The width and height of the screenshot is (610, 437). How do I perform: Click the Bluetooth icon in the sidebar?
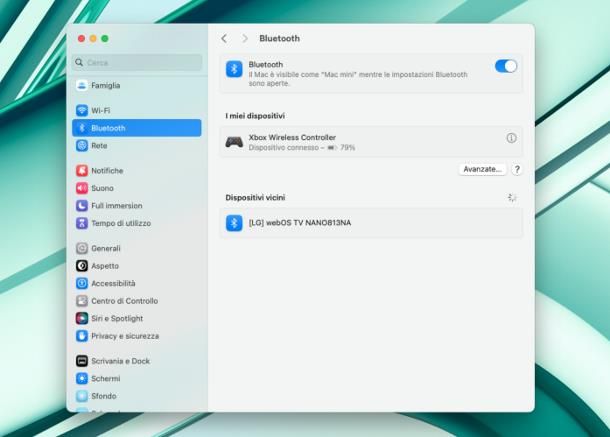coord(82,128)
